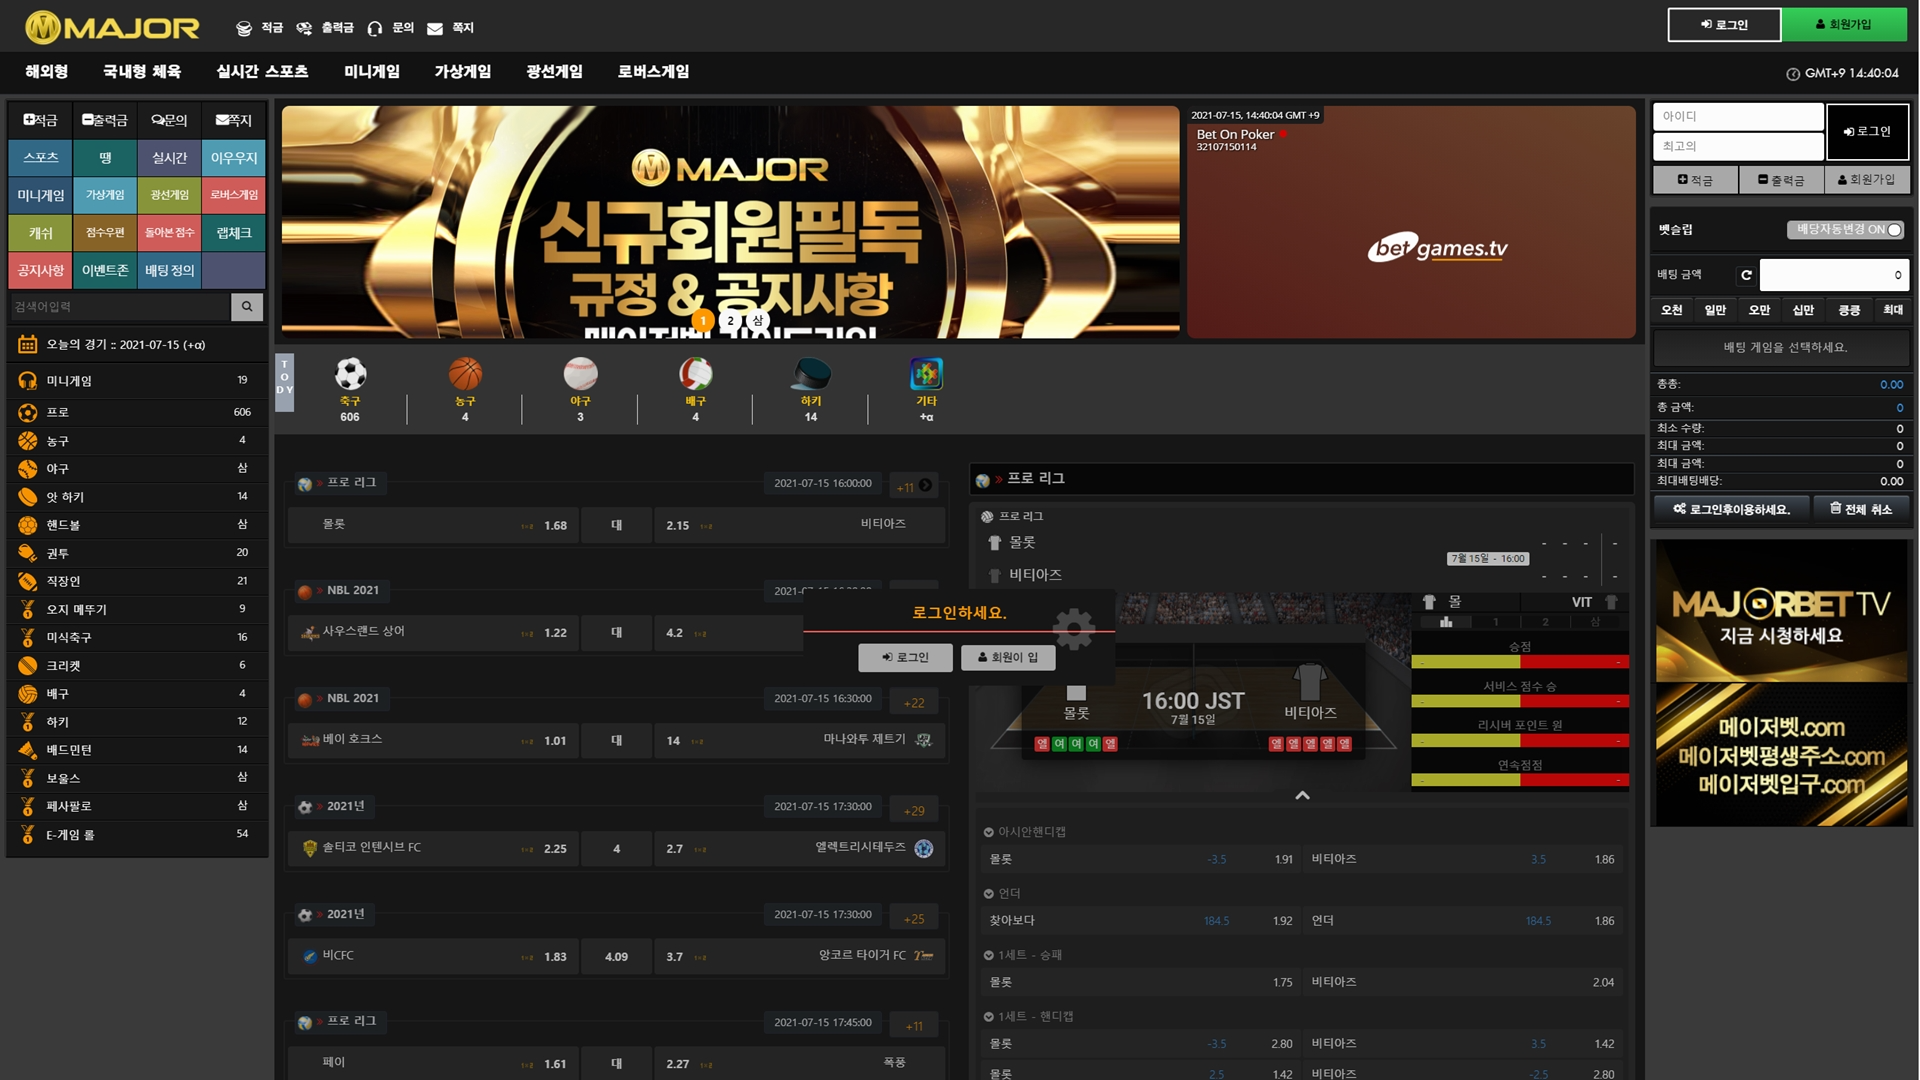Click the e-game 롤 sidebar icon
Viewport: 1920px width, 1080px height.
[x=28, y=835]
